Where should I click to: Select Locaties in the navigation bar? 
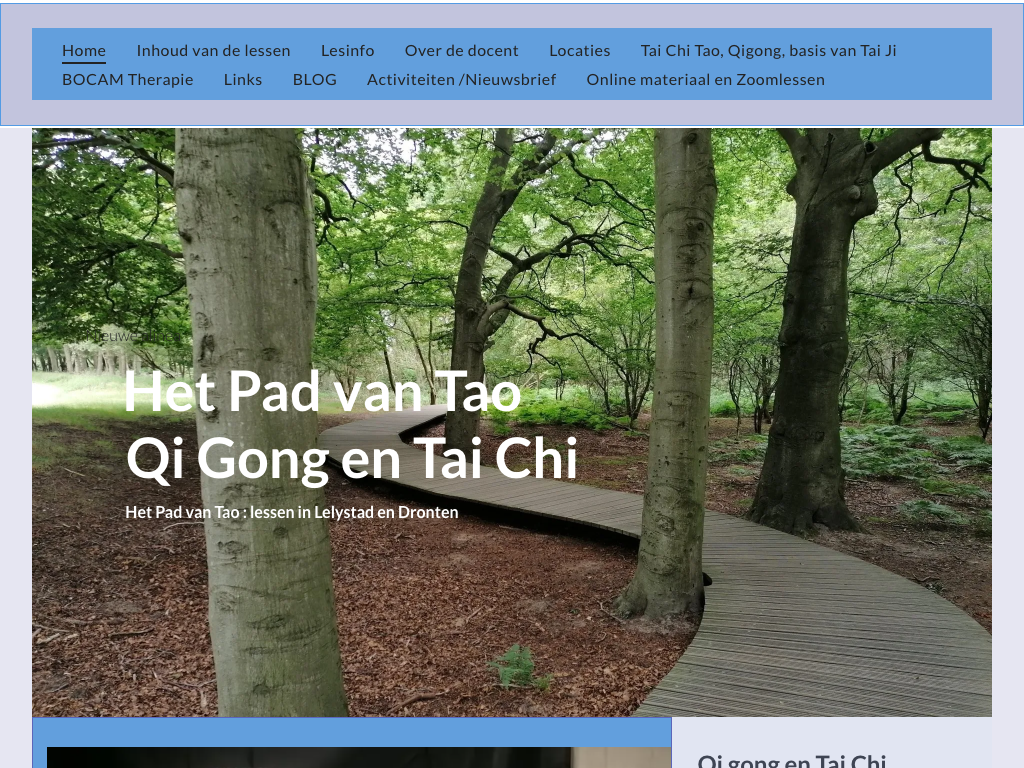tap(579, 50)
